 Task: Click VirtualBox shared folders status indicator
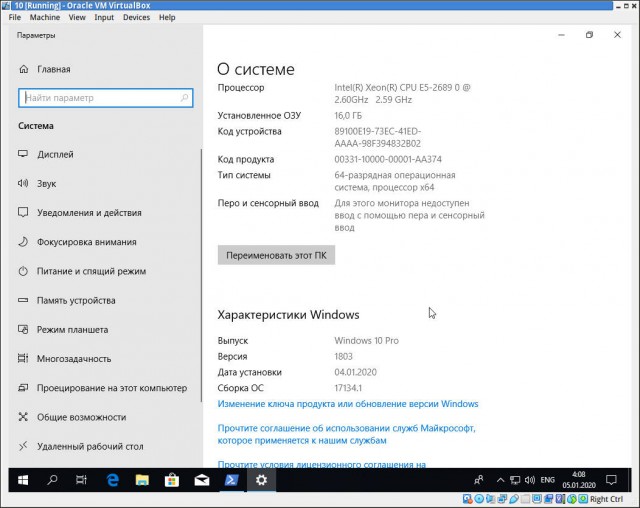click(526, 499)
